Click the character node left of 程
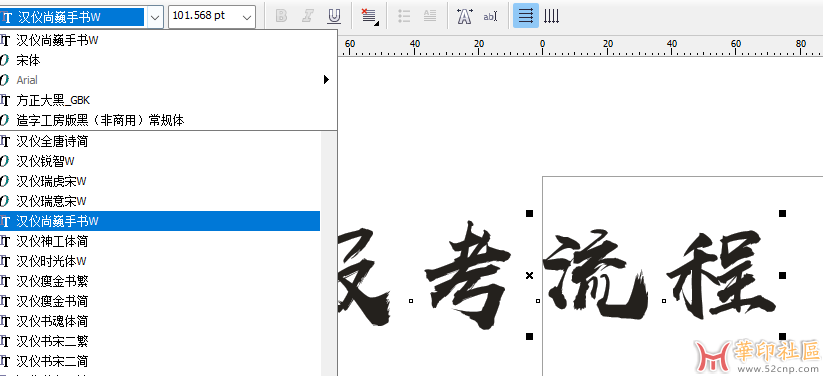 tap(664, 301)
